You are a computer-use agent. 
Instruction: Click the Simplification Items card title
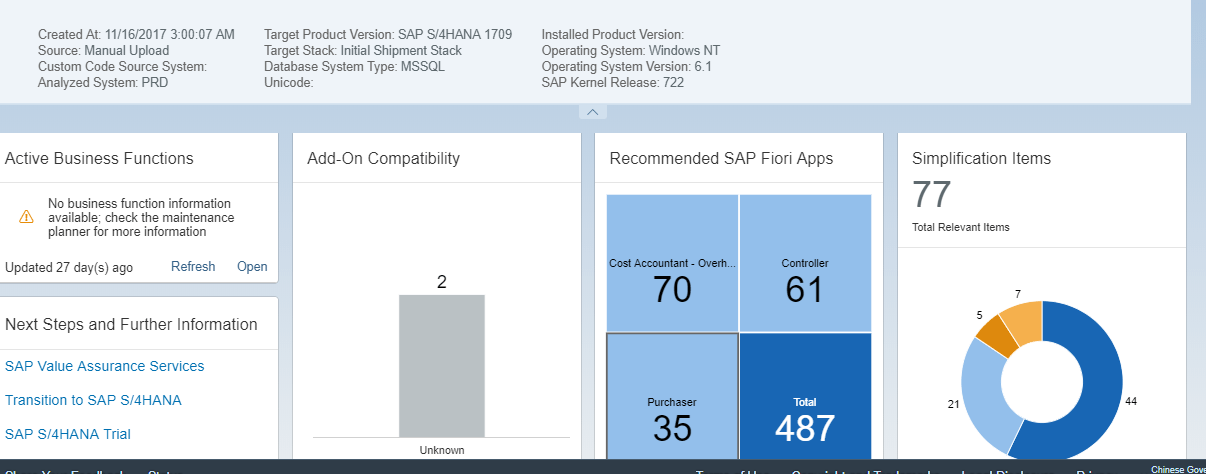[981, 158]
